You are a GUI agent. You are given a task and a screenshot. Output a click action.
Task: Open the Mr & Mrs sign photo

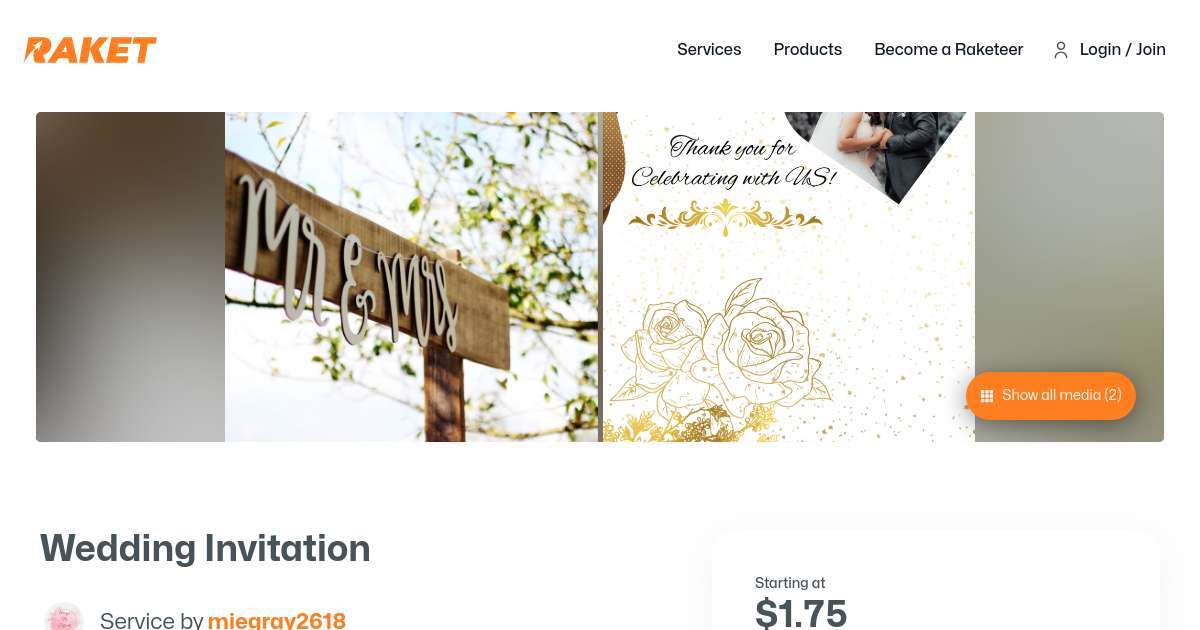pyautogui.click(x=412, y=277)
